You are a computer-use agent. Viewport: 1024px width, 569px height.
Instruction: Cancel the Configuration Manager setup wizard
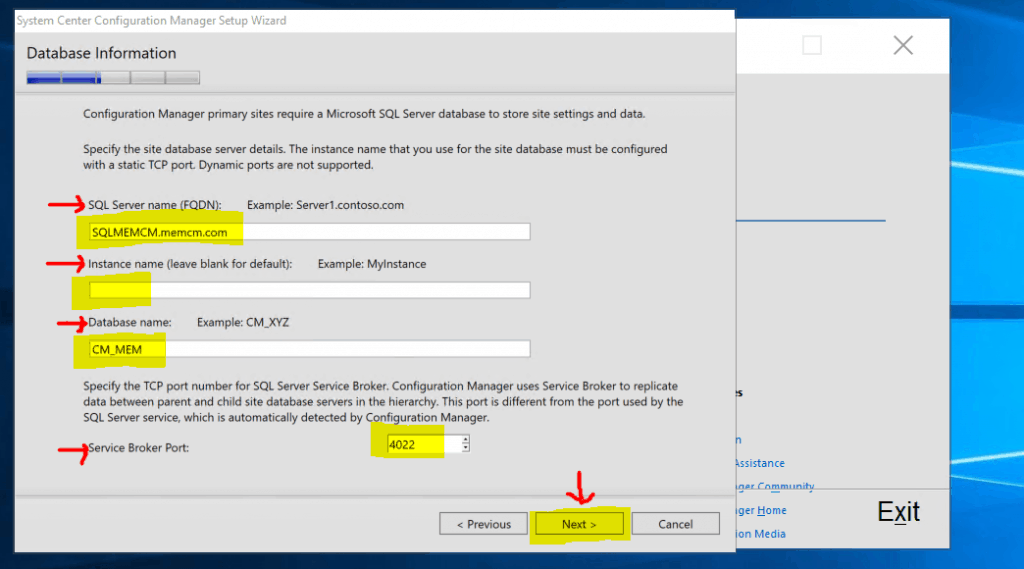[675, 524]
